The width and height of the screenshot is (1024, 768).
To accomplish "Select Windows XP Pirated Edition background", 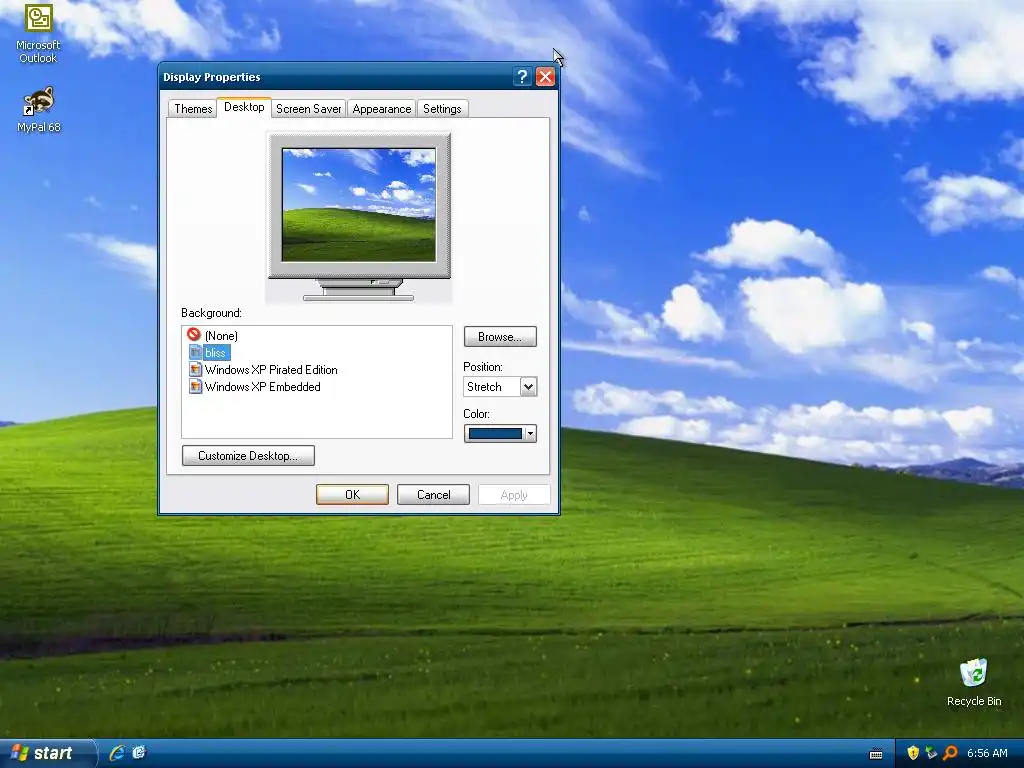I will click(271, 370).
